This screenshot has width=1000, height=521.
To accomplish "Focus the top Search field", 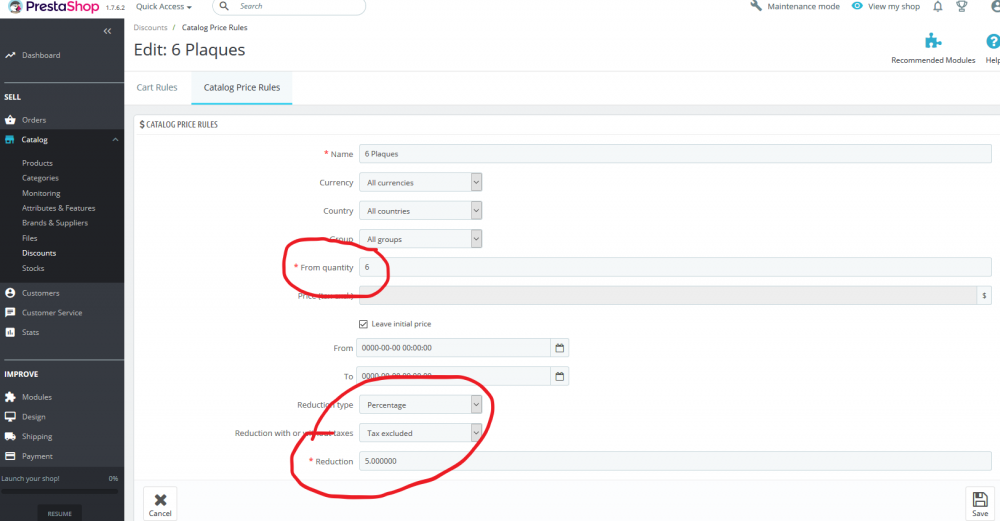I will click(x=289, y=6).
